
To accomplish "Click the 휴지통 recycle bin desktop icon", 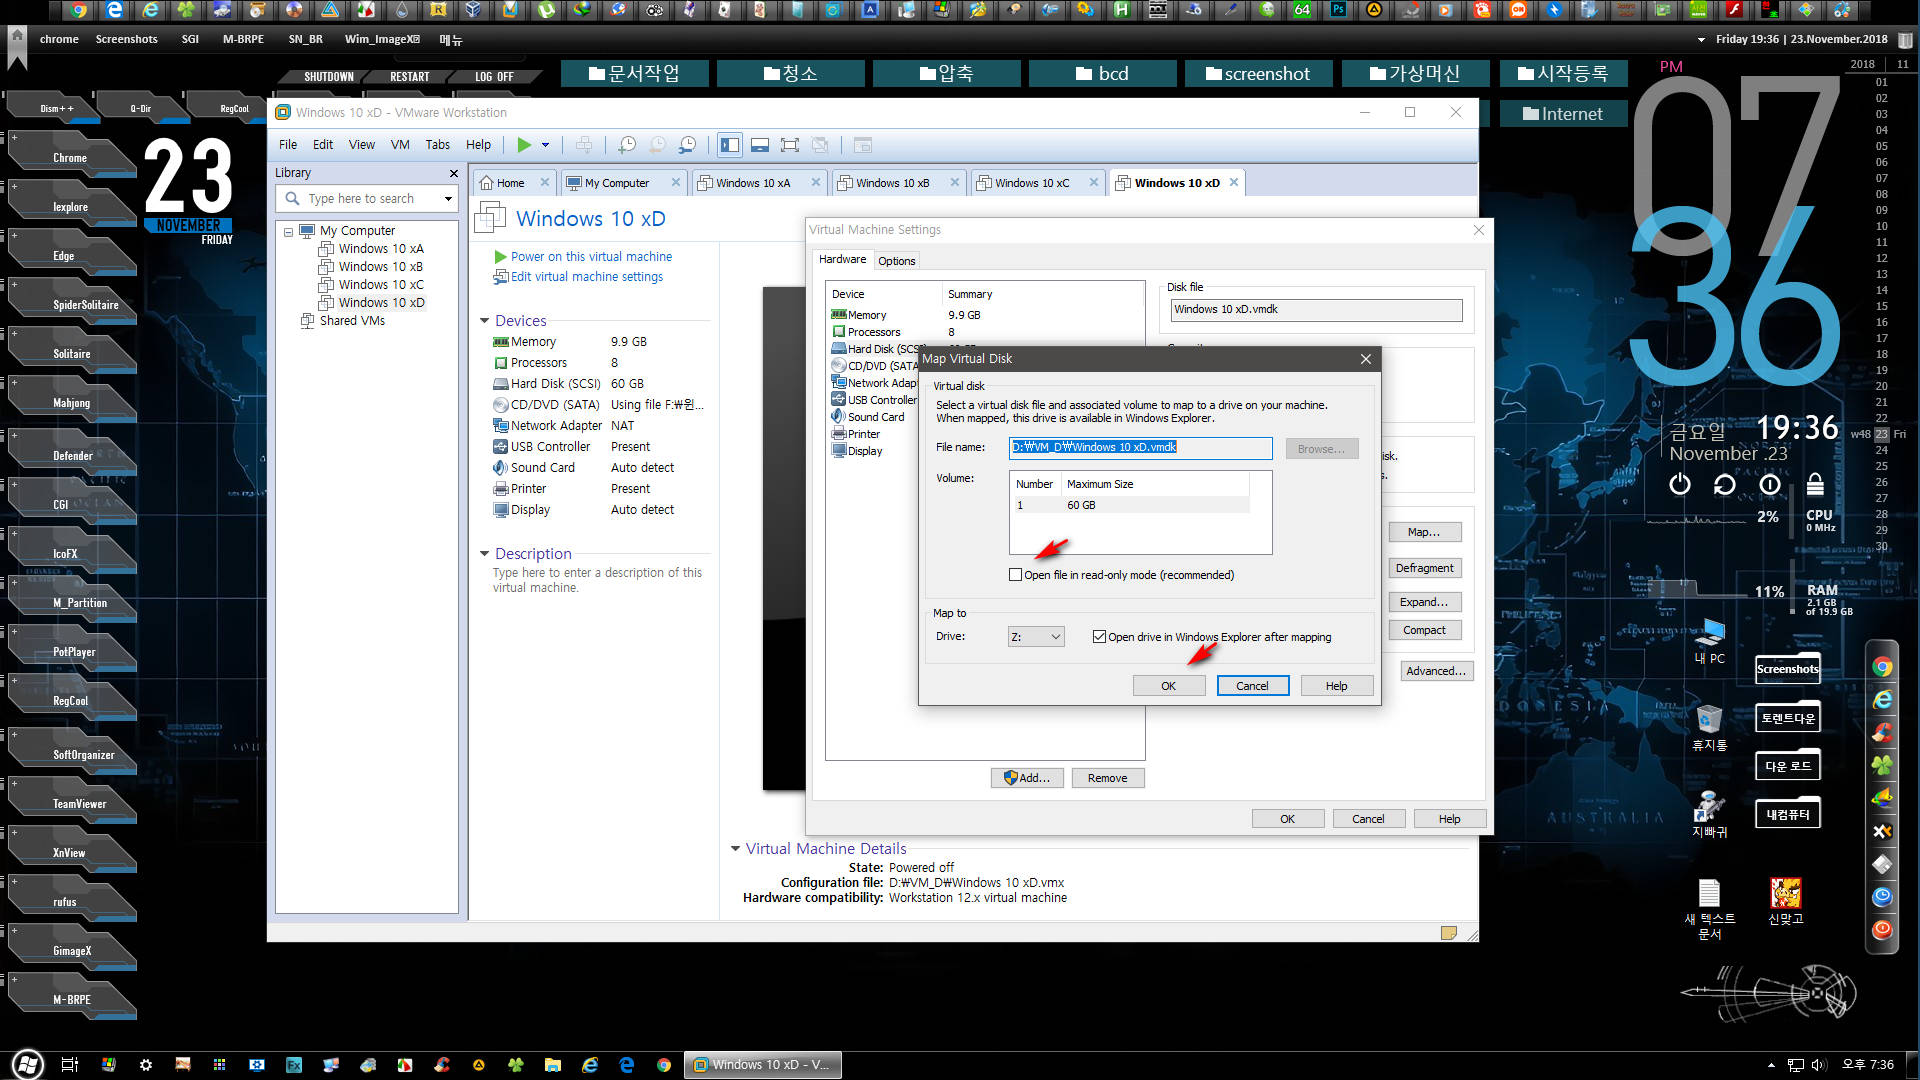I will 1710,728.
